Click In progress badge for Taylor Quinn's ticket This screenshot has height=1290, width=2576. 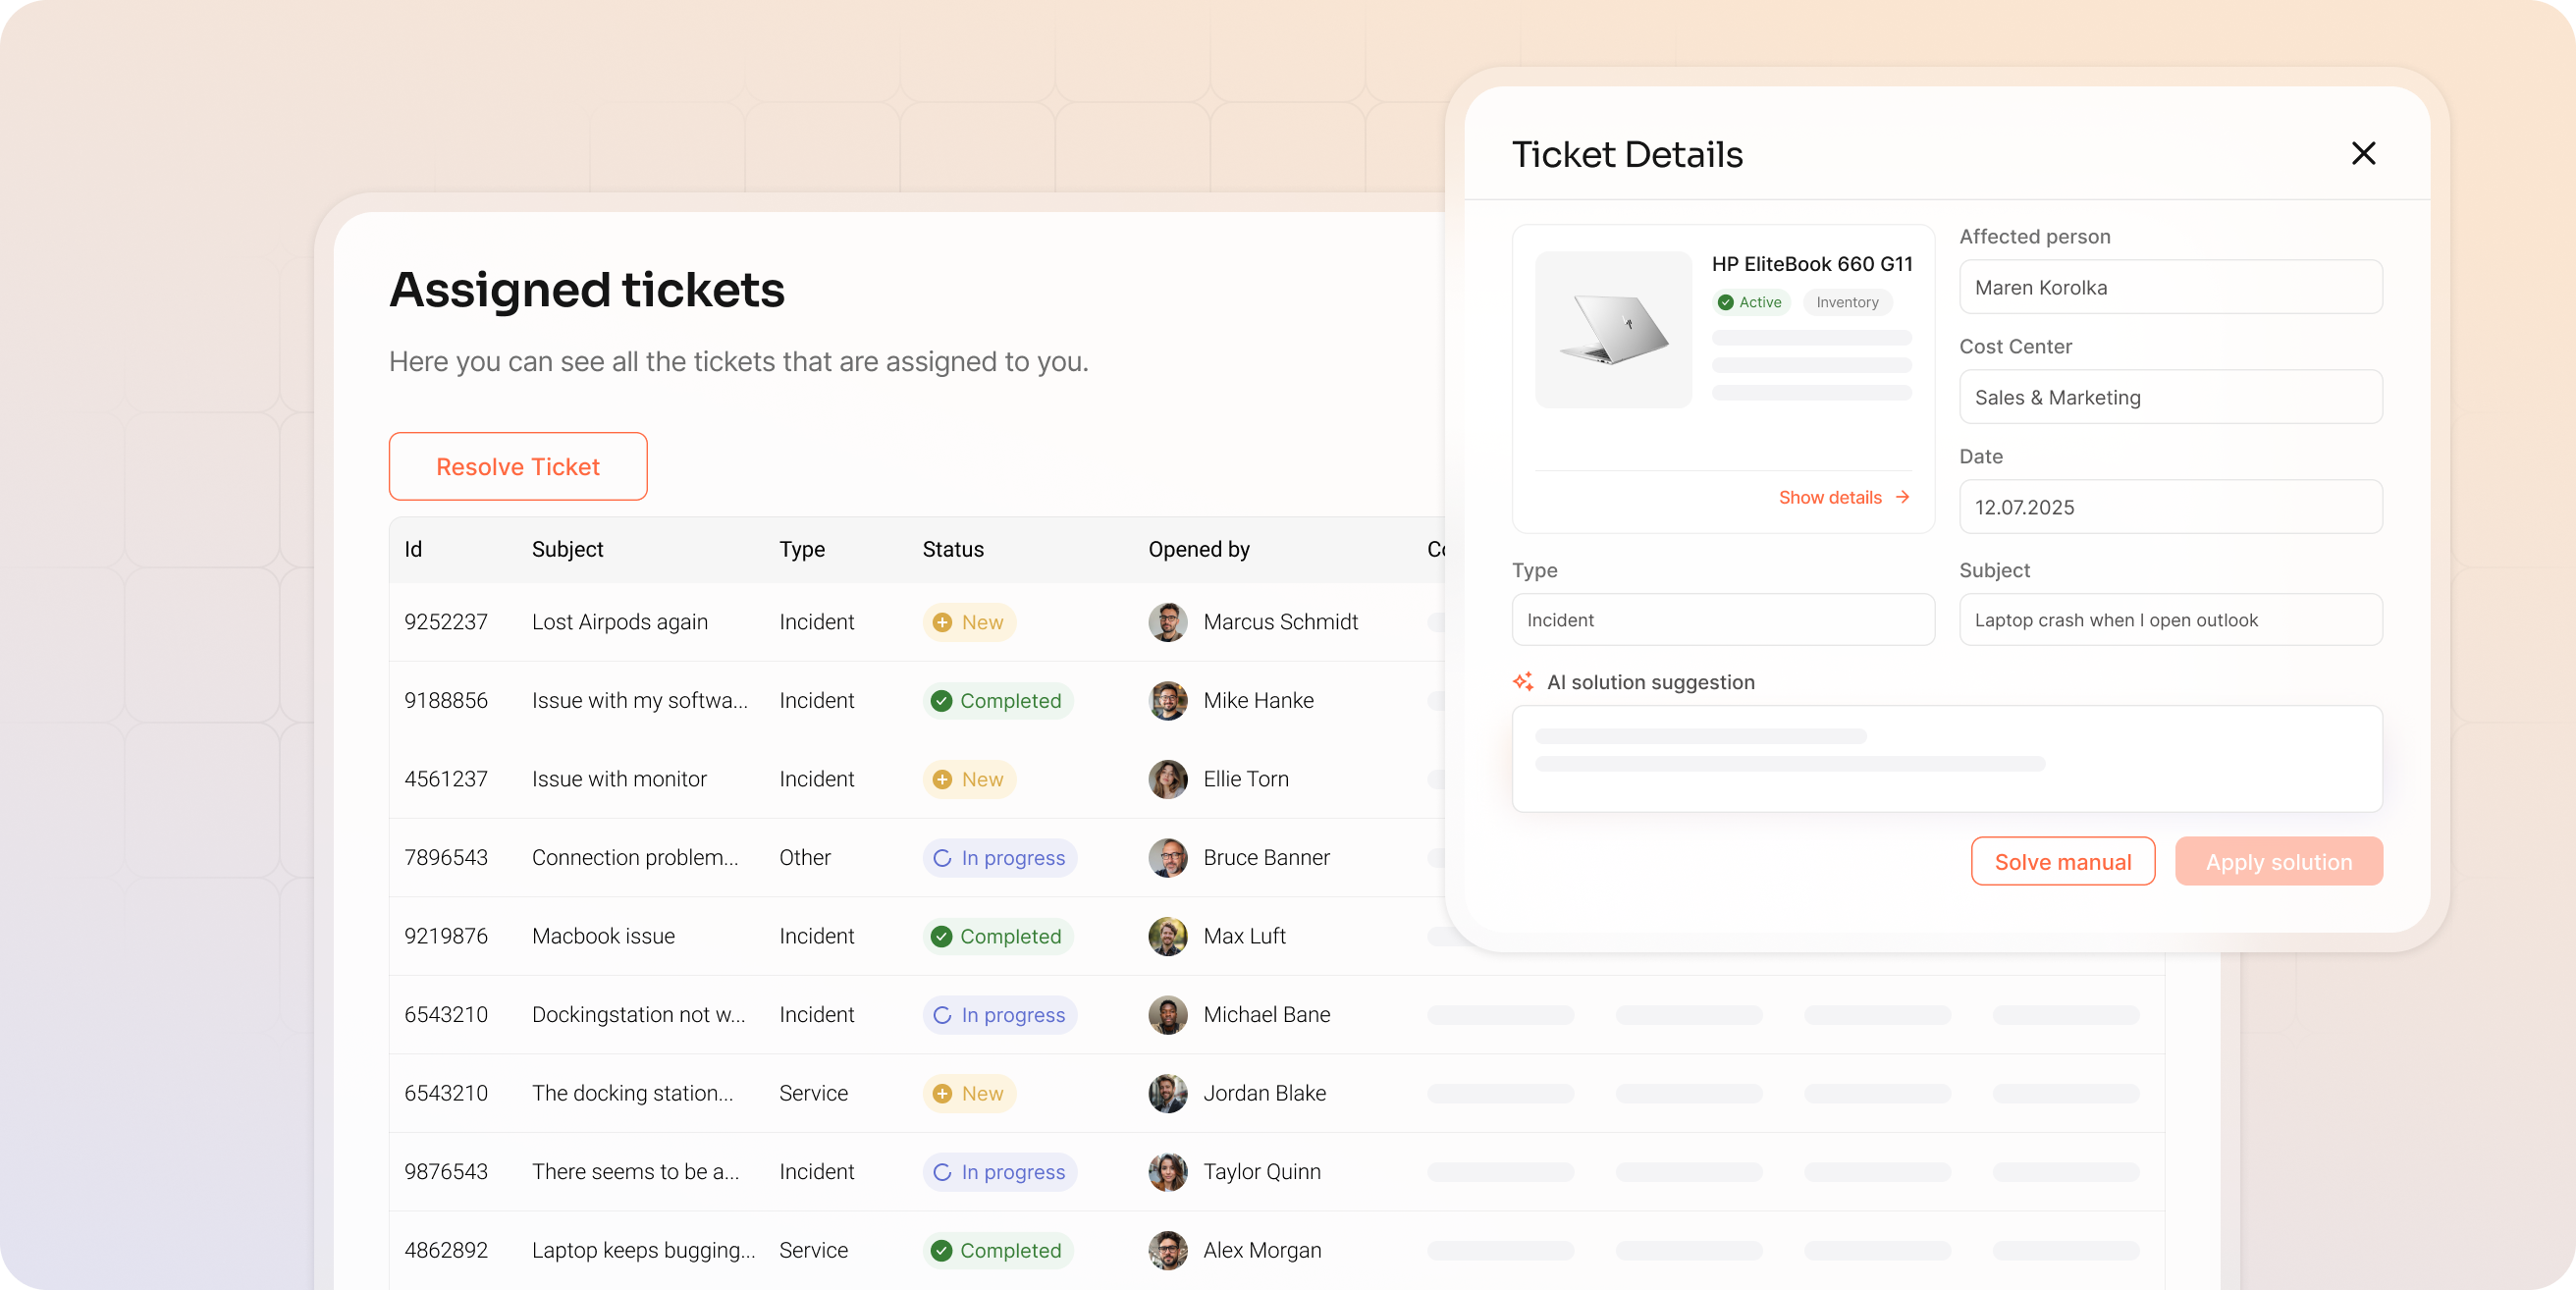999,1172
